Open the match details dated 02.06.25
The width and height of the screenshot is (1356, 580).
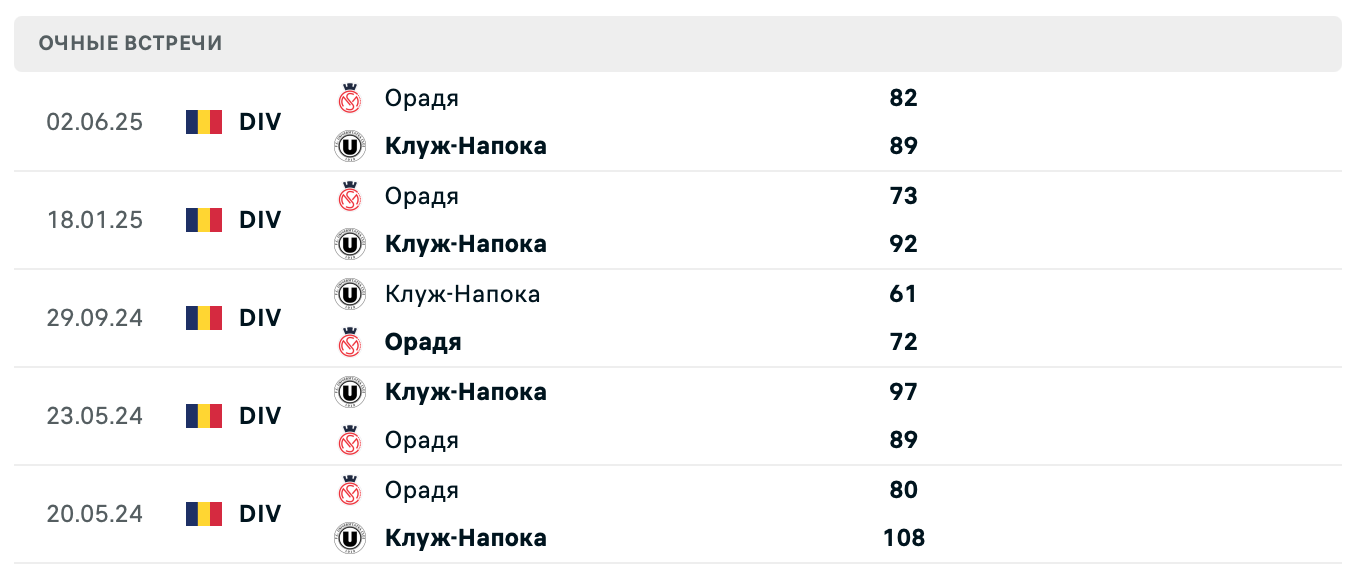click(x=96, y=121)
